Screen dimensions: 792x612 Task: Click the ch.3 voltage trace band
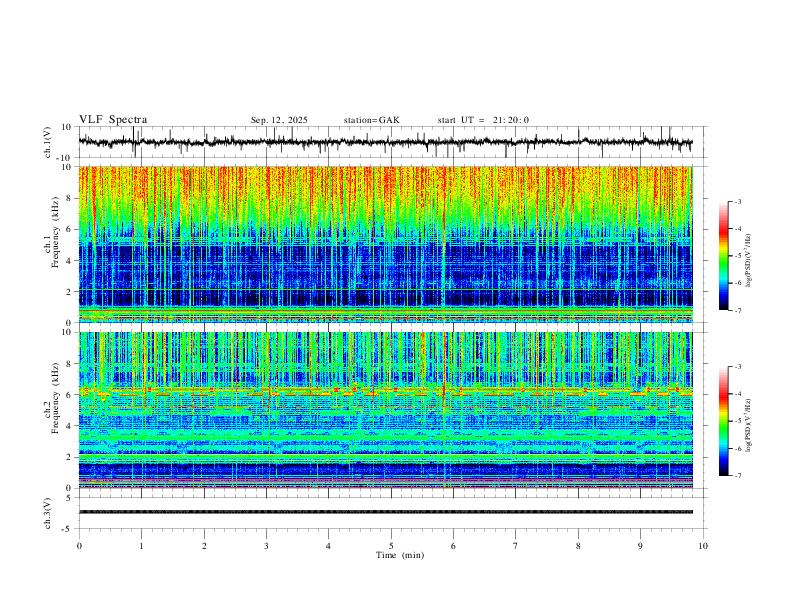(x=386, y=512)
